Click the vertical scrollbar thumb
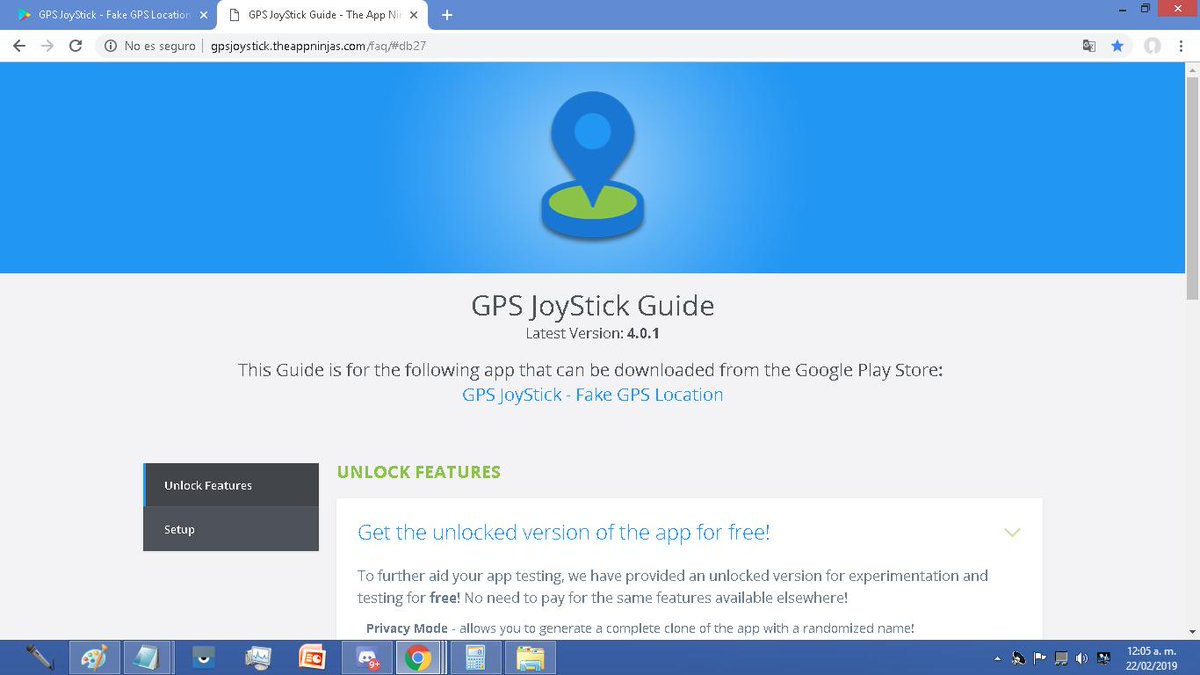This screenshot has height=675, width=1200. tap(1191, 190)
